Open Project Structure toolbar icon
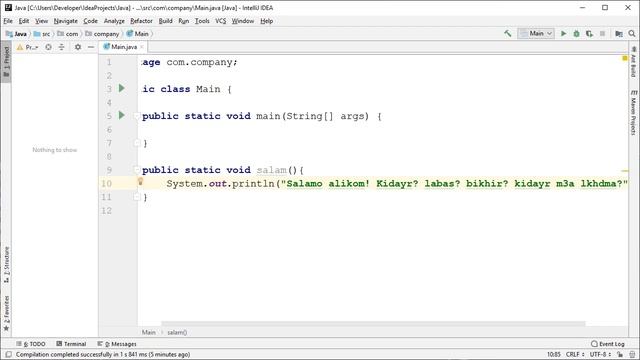Image resolution: width=640 pixels, height=360 pixels. tap(619, 33)
